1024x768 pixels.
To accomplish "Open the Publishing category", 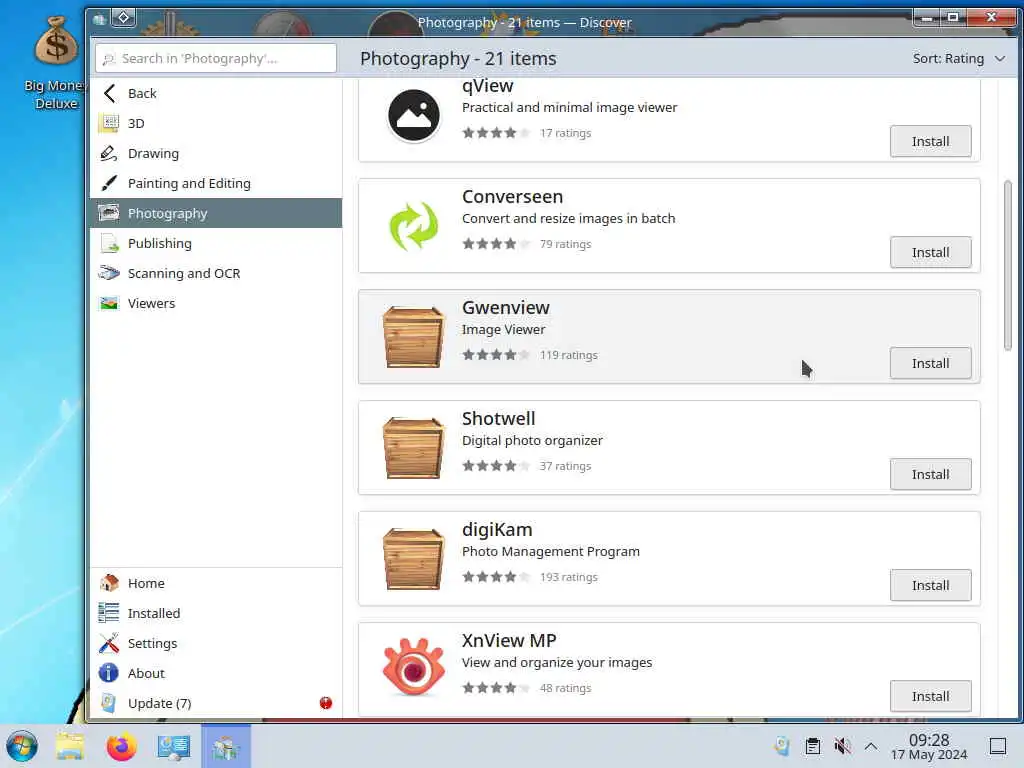I will pyautogui.click(x=216, y=243).
